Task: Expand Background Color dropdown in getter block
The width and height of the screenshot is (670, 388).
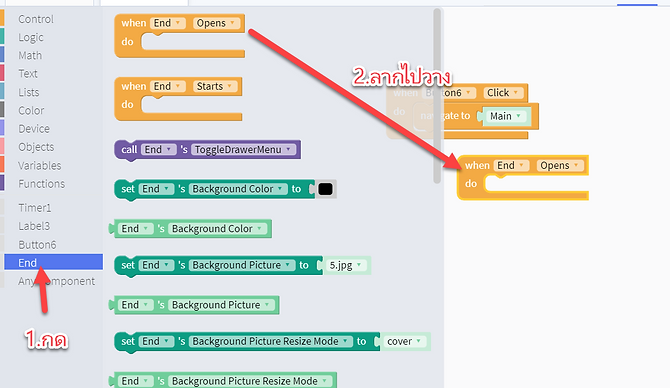Action: pos(217,229)
